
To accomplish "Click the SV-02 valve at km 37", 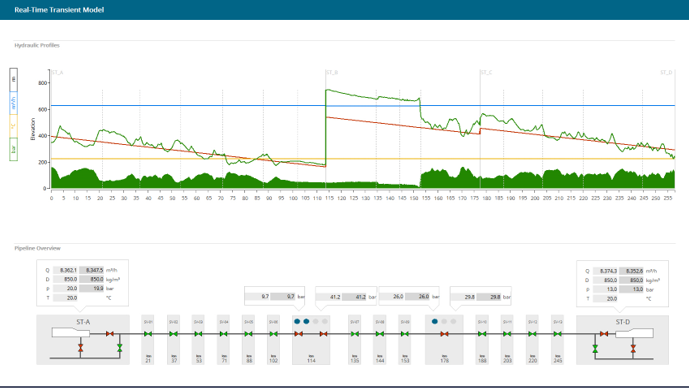I will pos(173,334).
